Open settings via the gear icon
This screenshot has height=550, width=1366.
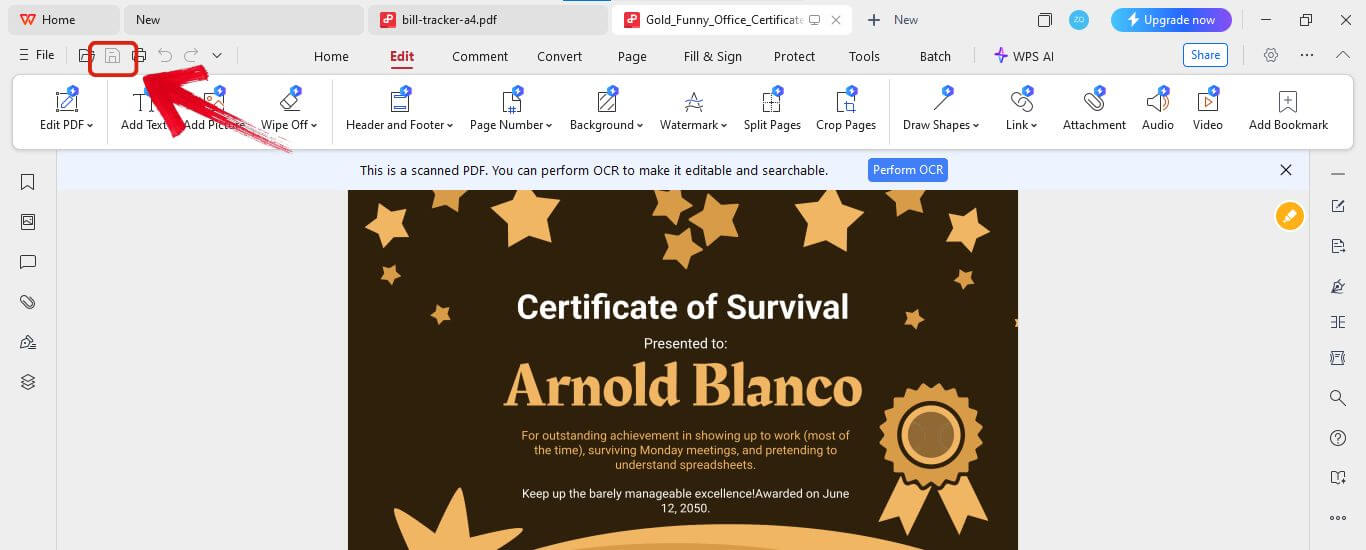click(x=1271, y=55)
